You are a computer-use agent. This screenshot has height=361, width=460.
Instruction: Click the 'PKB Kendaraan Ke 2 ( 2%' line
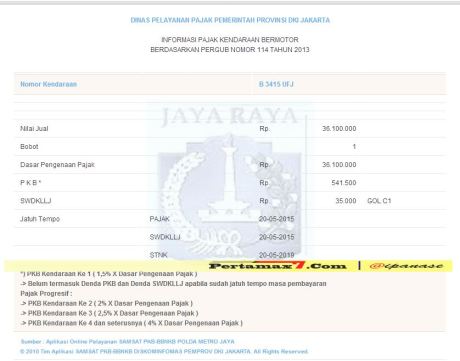point(107,303)
